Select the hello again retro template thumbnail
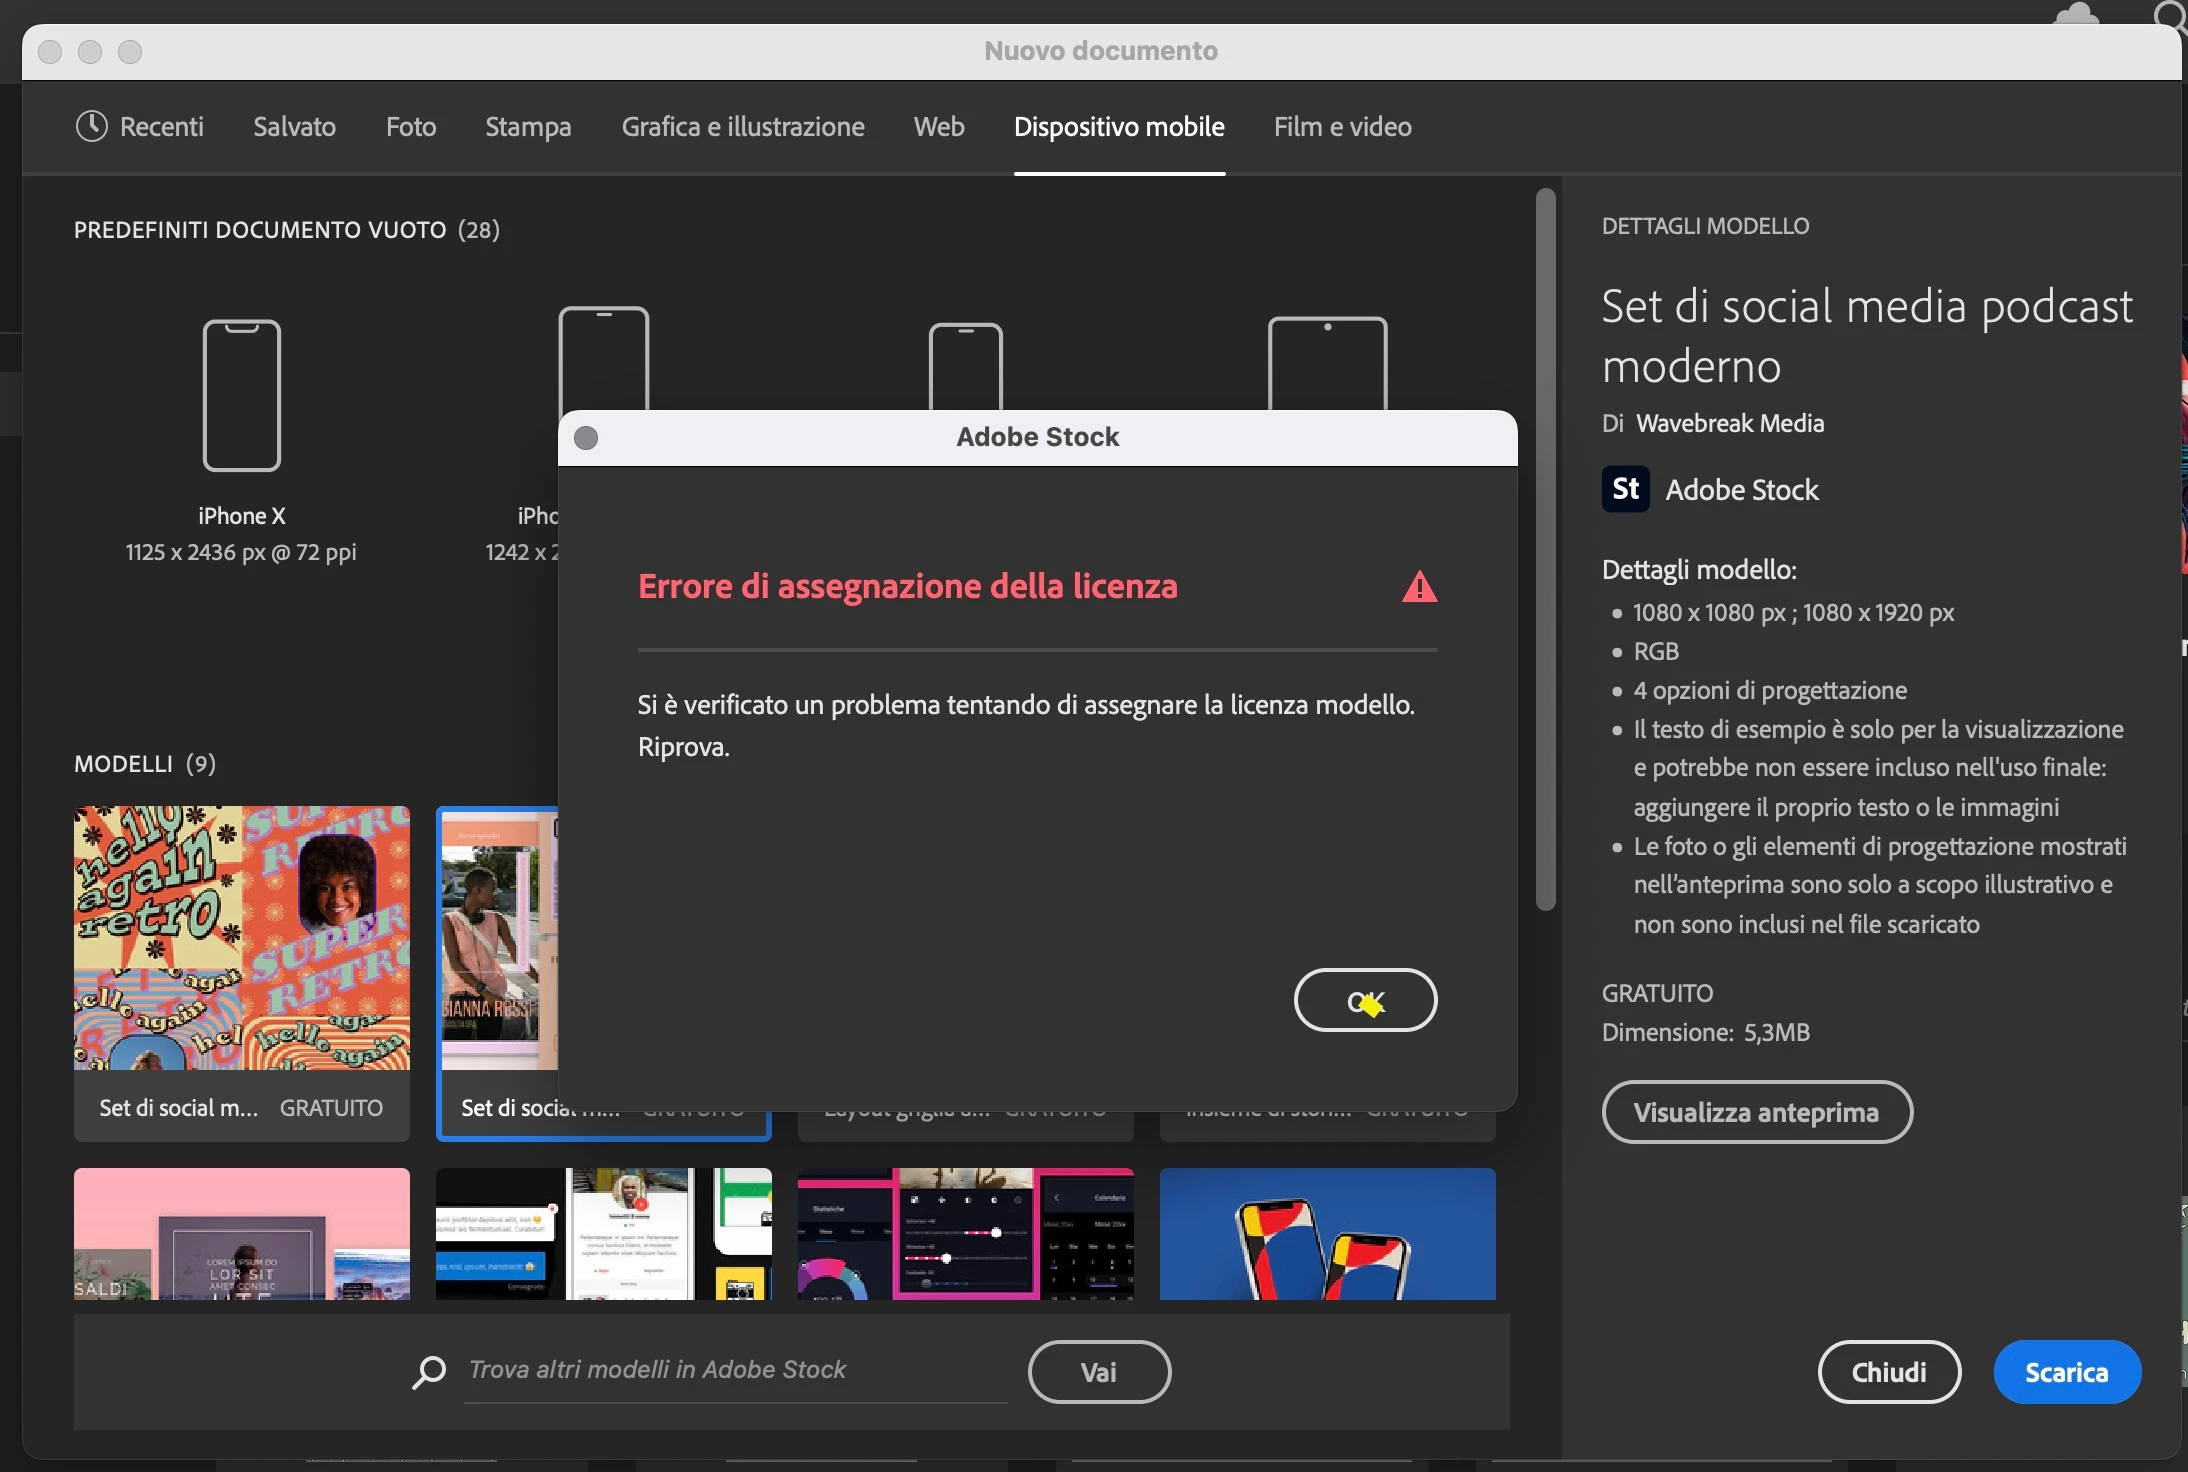The height and width of the screenshot is (1472, 2188). point(242,937)
